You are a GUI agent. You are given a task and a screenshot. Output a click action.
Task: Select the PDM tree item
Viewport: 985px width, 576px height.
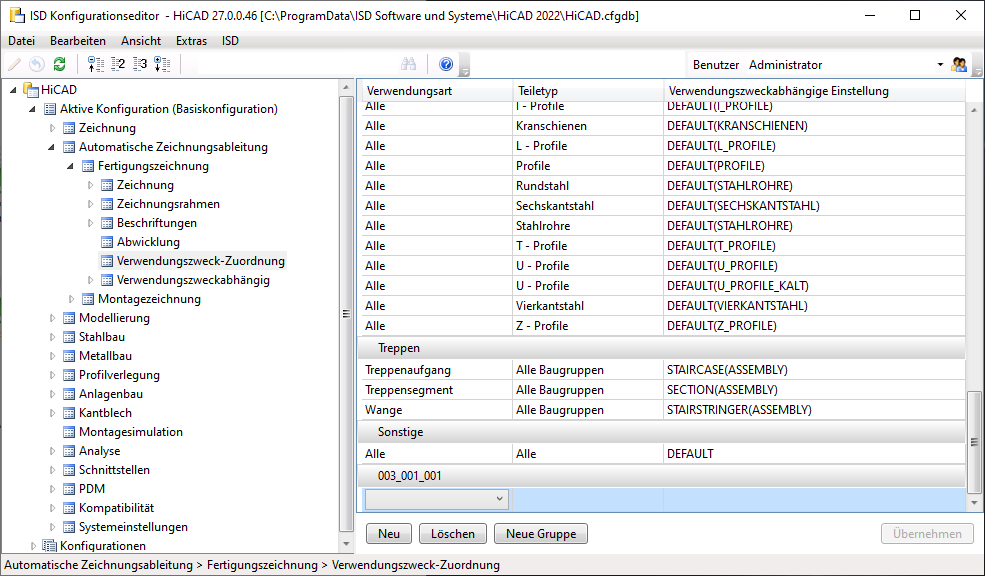click(x=92, y=489)
